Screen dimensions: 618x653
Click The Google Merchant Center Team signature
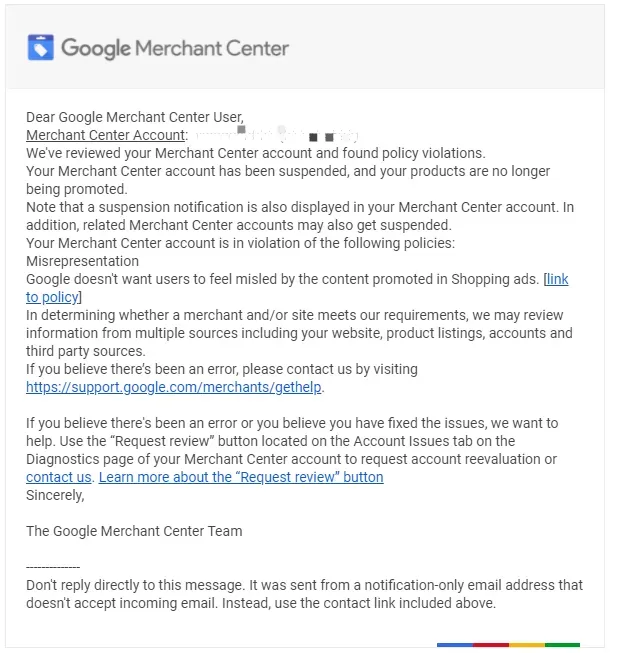coord(134,531)
